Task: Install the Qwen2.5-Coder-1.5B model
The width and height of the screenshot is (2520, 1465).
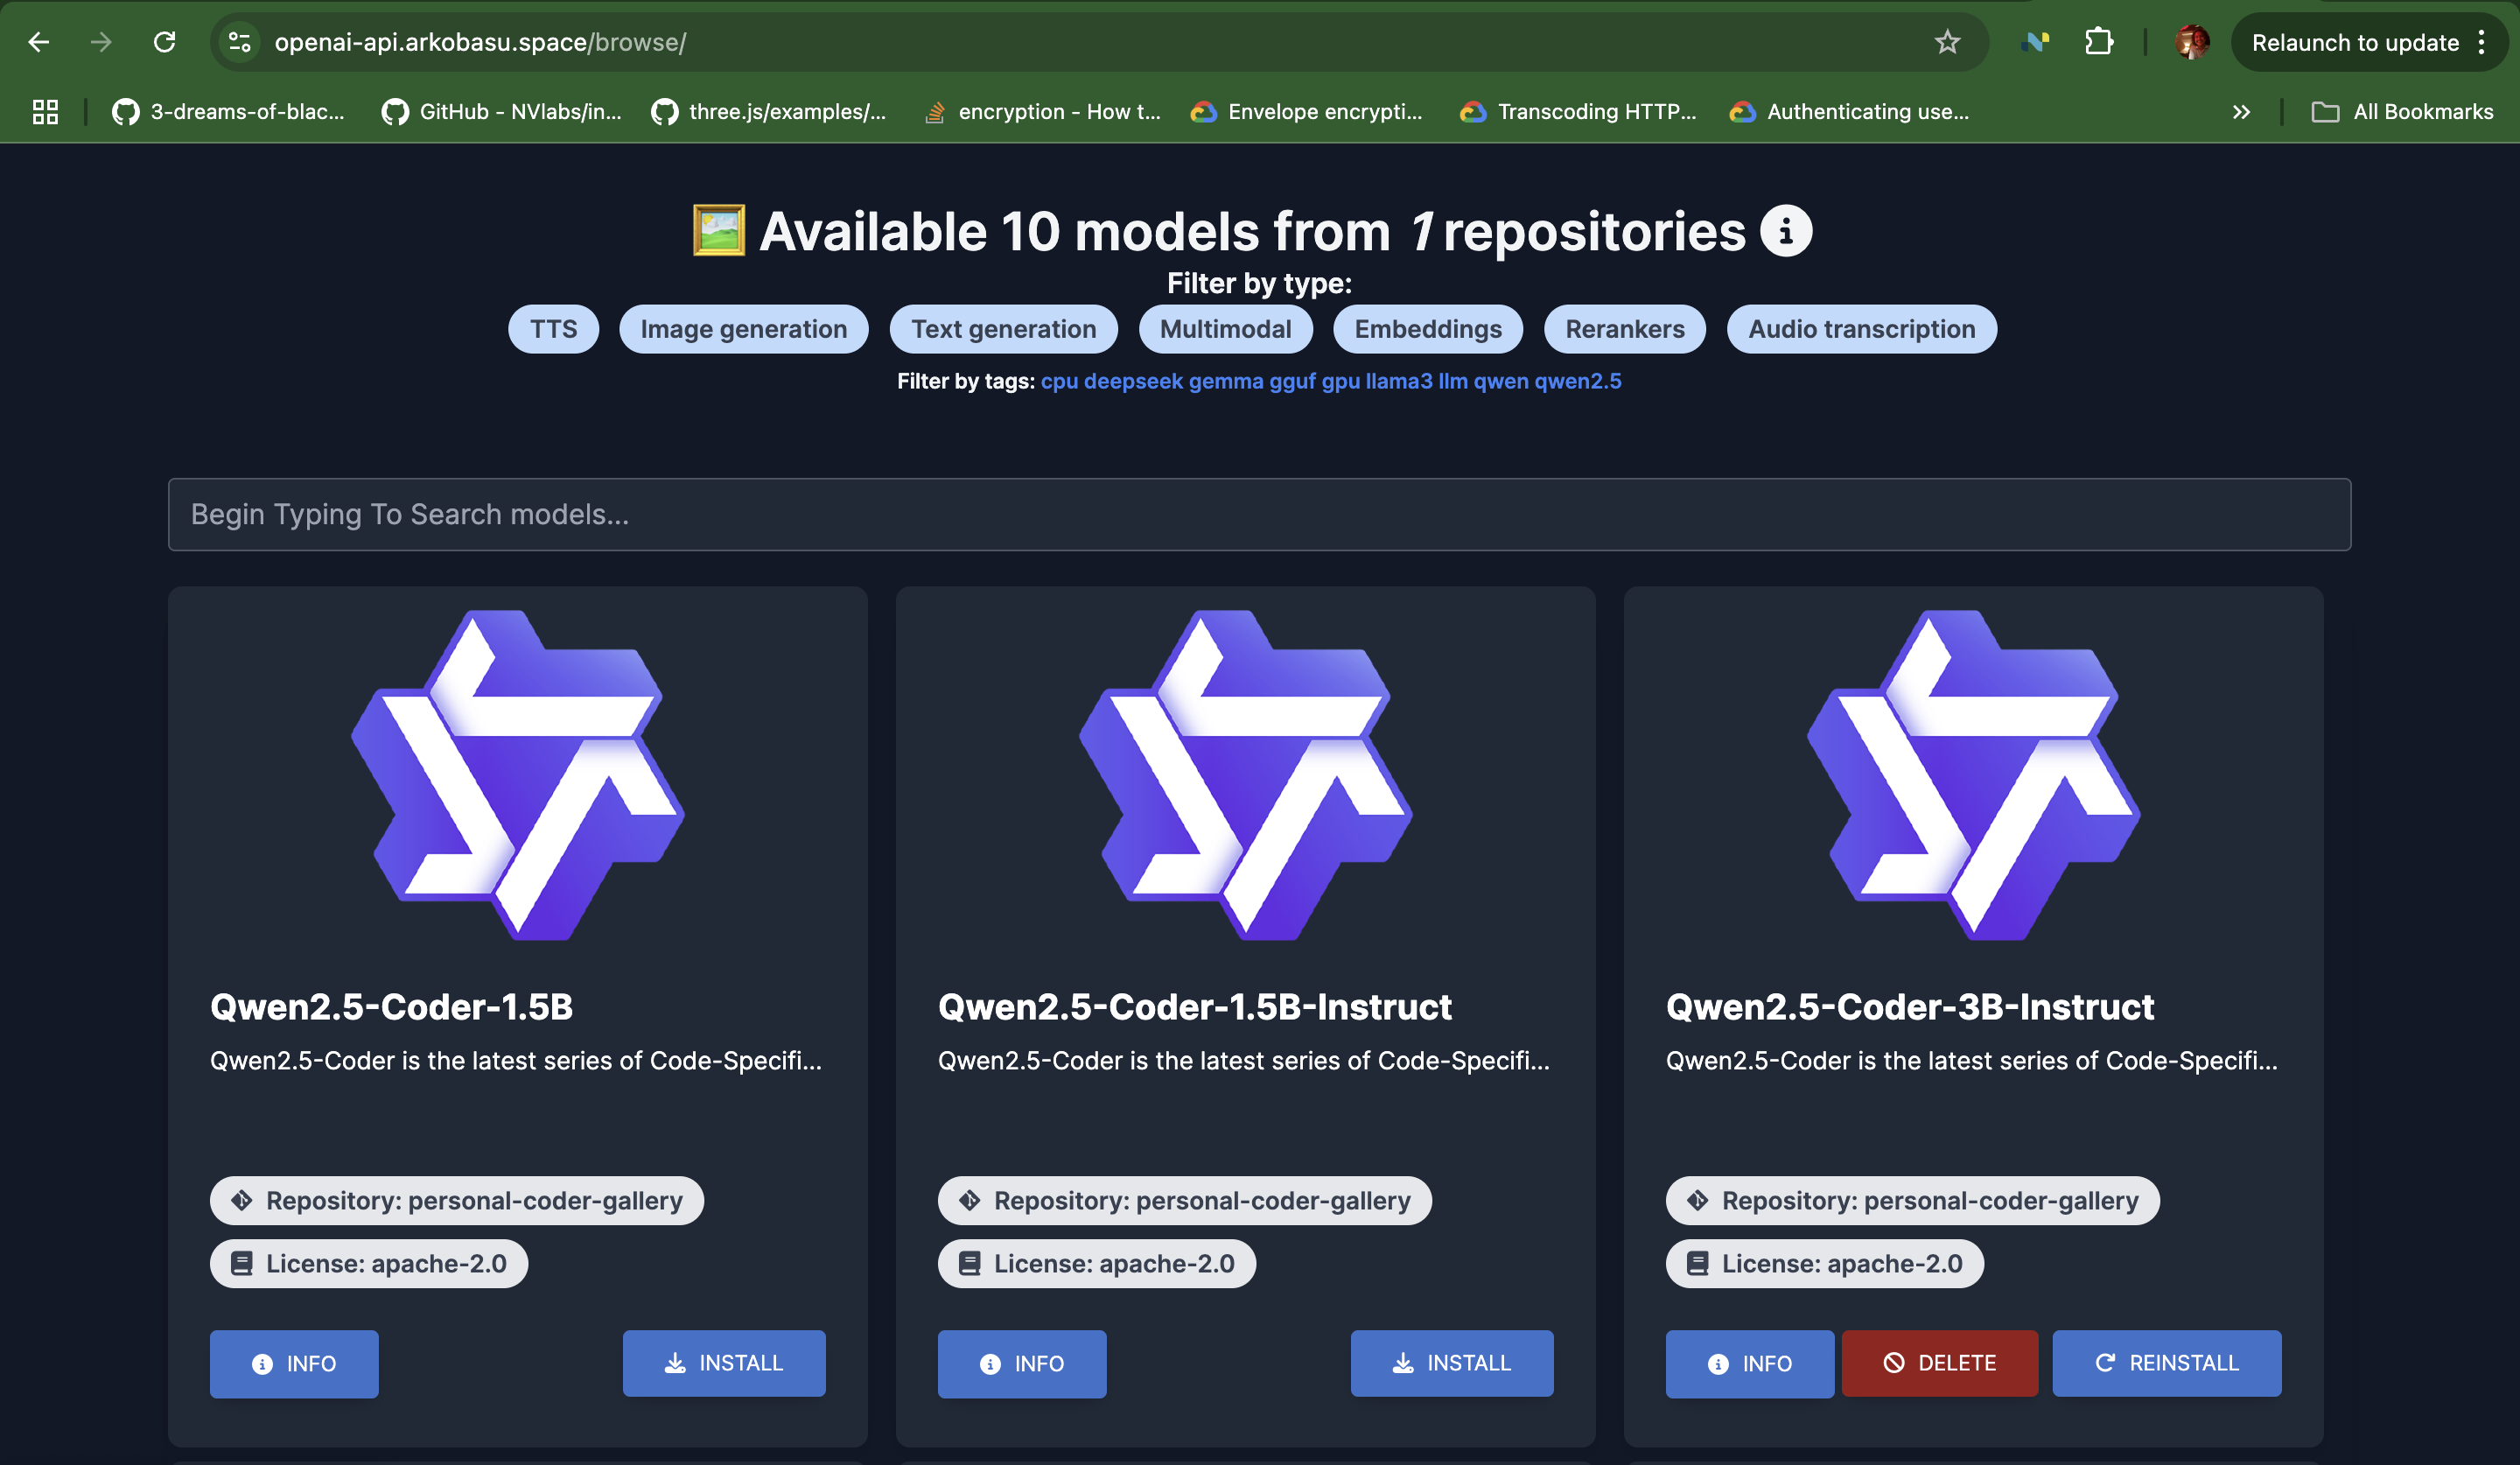Action: pyautogui.click(x=724, y=1363)
